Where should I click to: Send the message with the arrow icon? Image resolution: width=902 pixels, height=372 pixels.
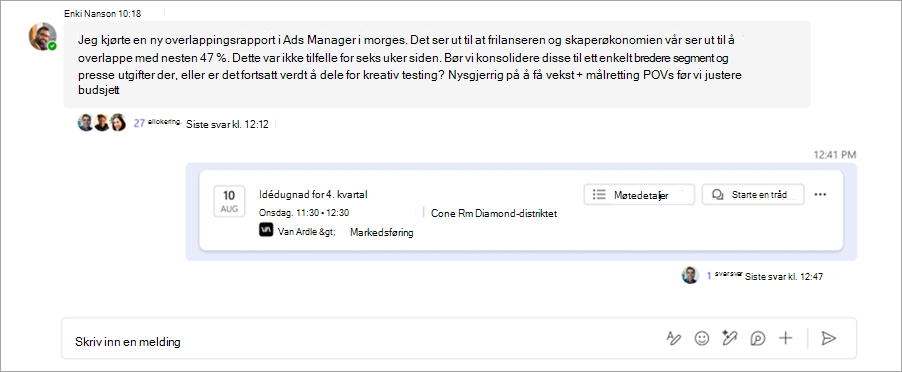click(x=828, y=339)
